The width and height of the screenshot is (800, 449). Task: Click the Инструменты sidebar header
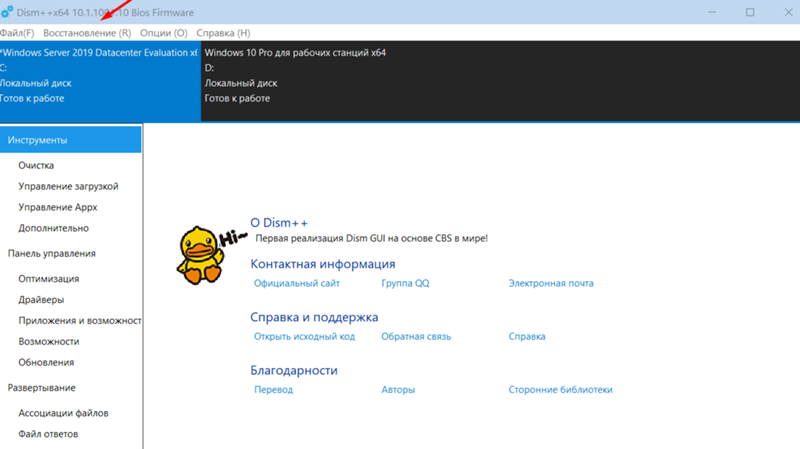click(x=70, y=140)
